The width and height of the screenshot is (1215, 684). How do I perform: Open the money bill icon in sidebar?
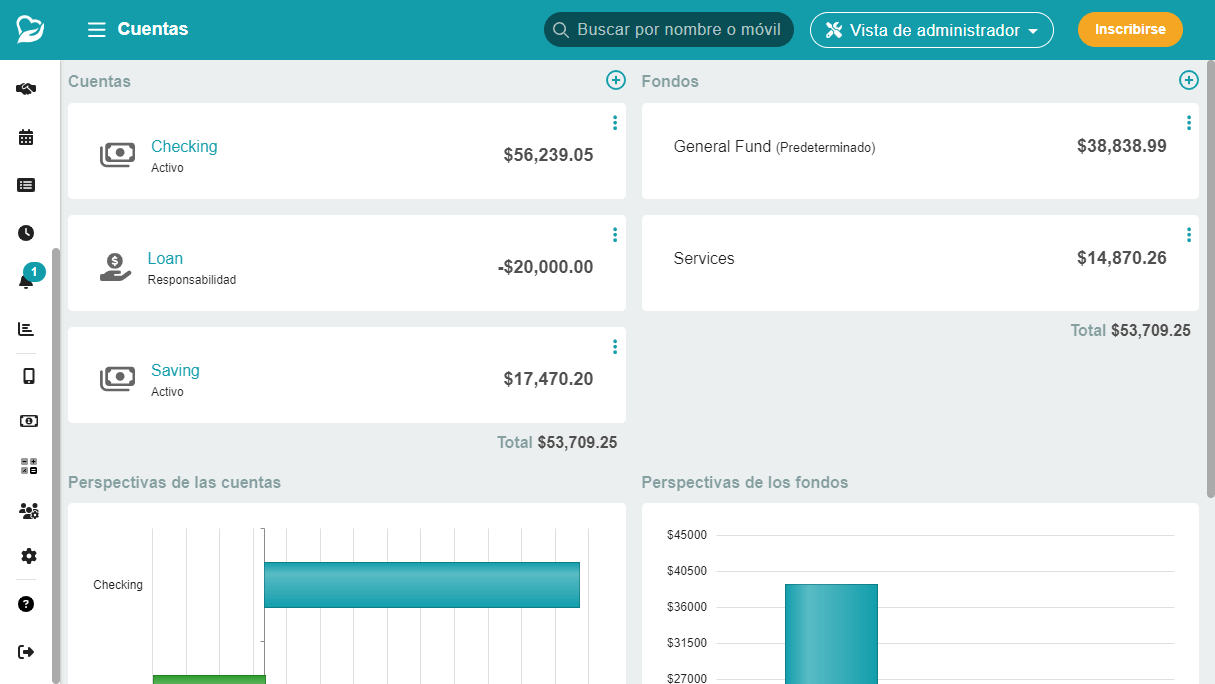pos(28,421)
